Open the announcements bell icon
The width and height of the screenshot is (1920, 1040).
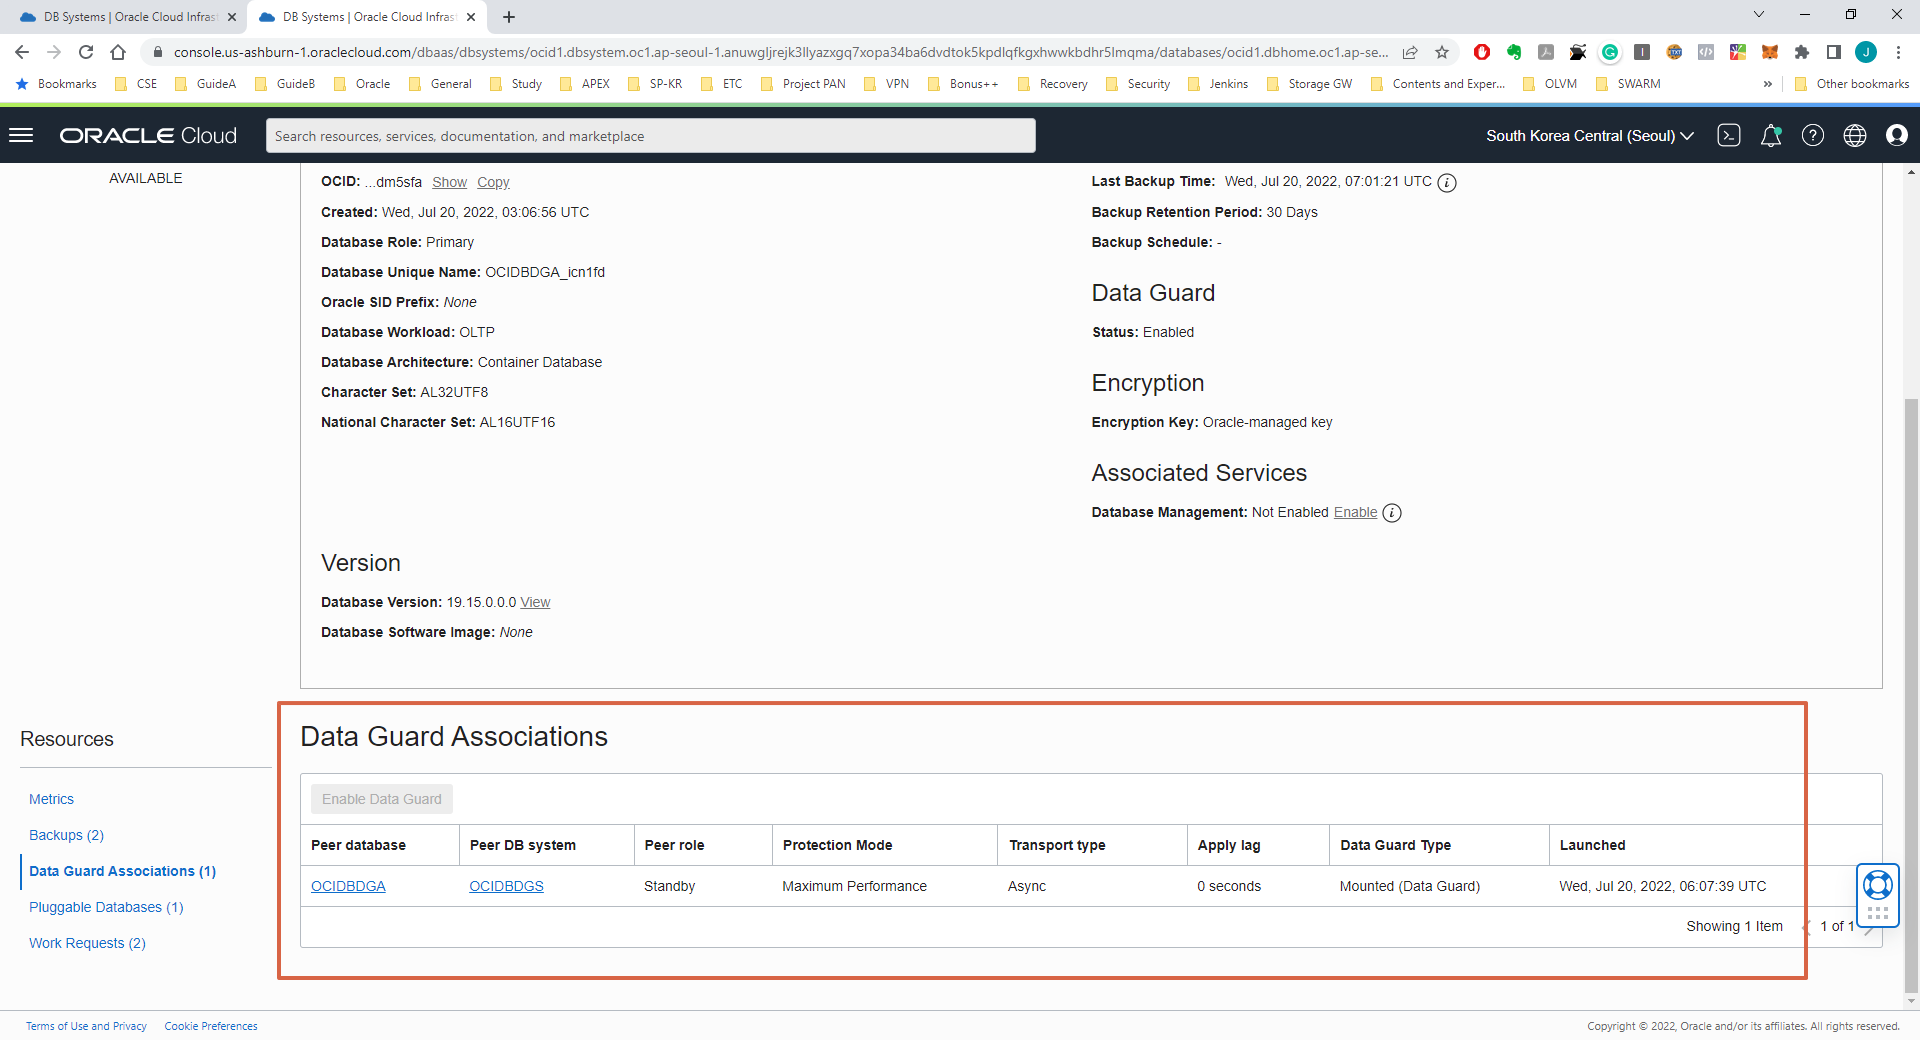pos(1771,135)
